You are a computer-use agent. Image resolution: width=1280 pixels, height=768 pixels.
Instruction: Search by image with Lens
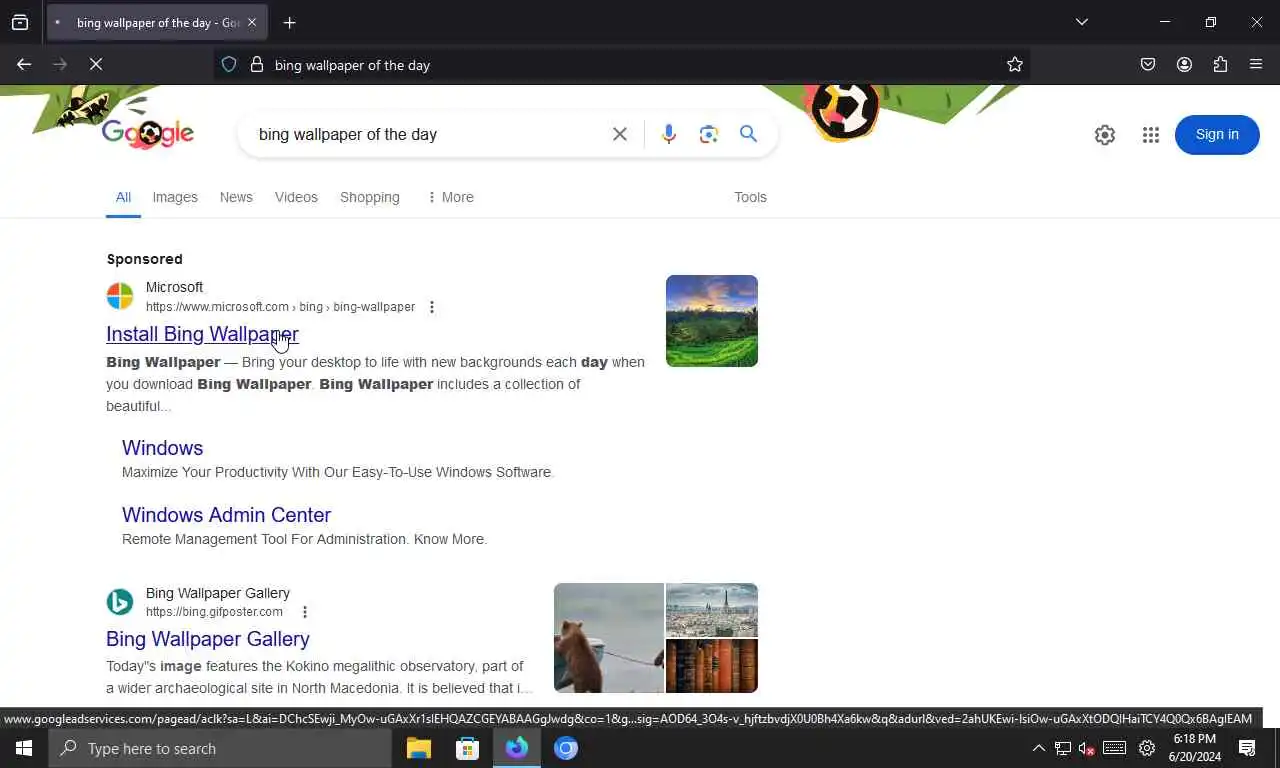pos(709,134)
